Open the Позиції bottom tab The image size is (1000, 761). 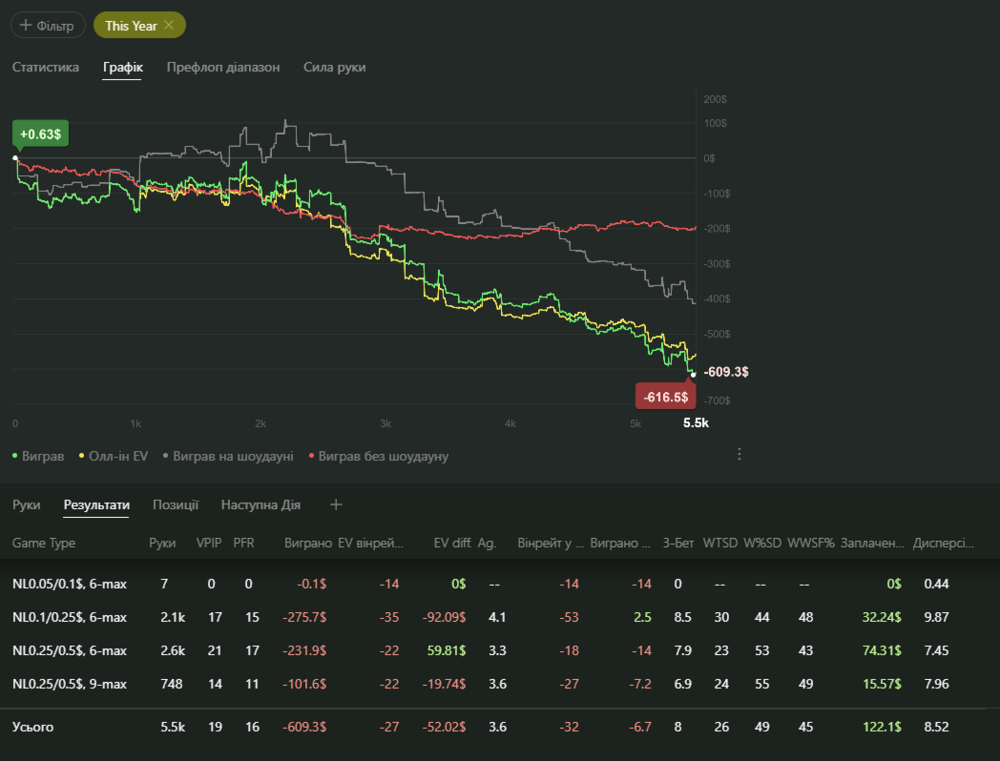[x=175, y=505]
